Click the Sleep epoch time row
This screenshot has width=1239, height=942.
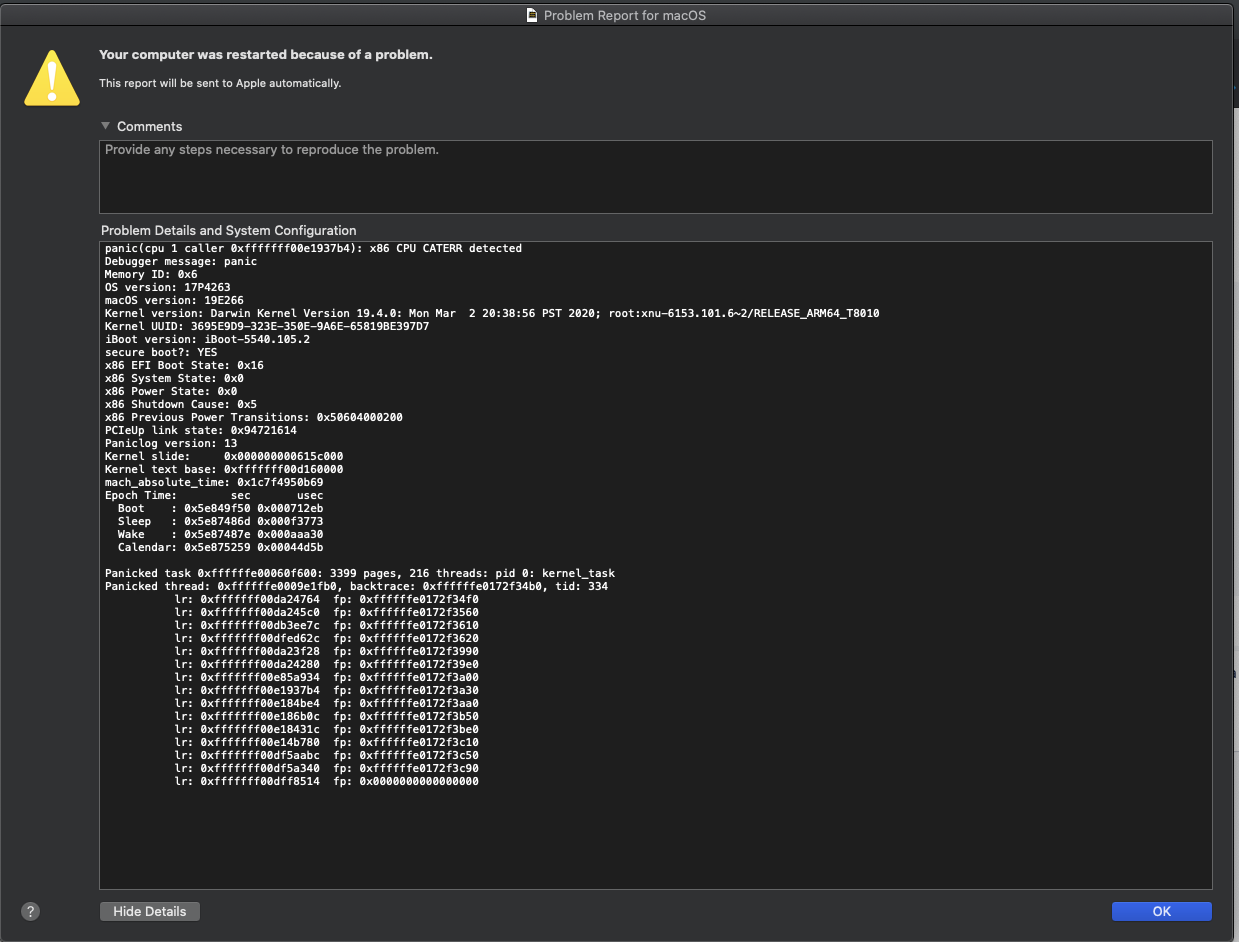220,521
